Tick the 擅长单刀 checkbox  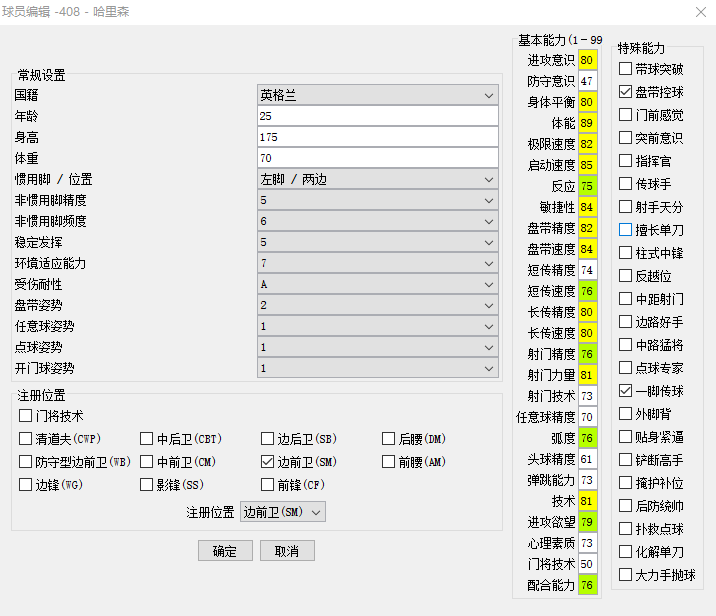pos(626,230)
